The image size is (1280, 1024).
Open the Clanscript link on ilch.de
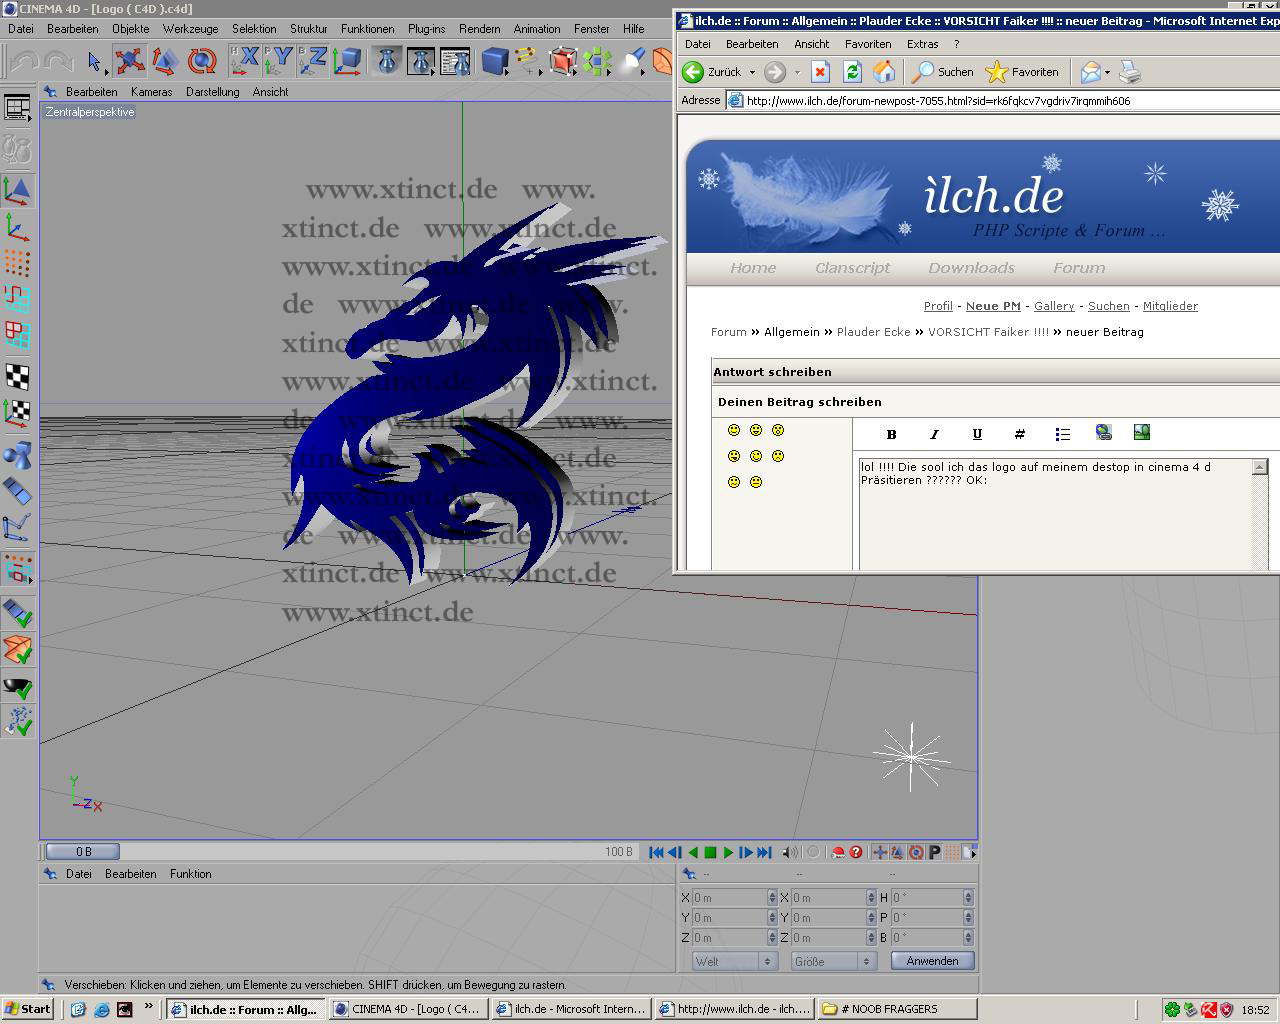[x=852, y=268]
